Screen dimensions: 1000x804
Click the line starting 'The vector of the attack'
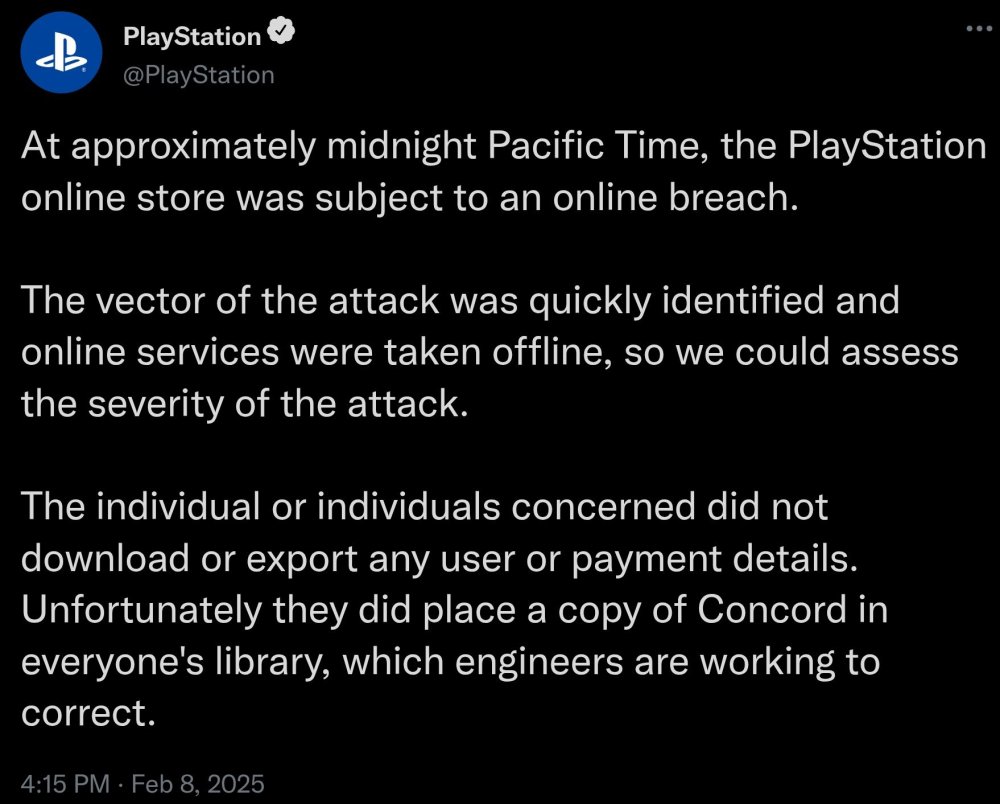(x=460, y=300)
